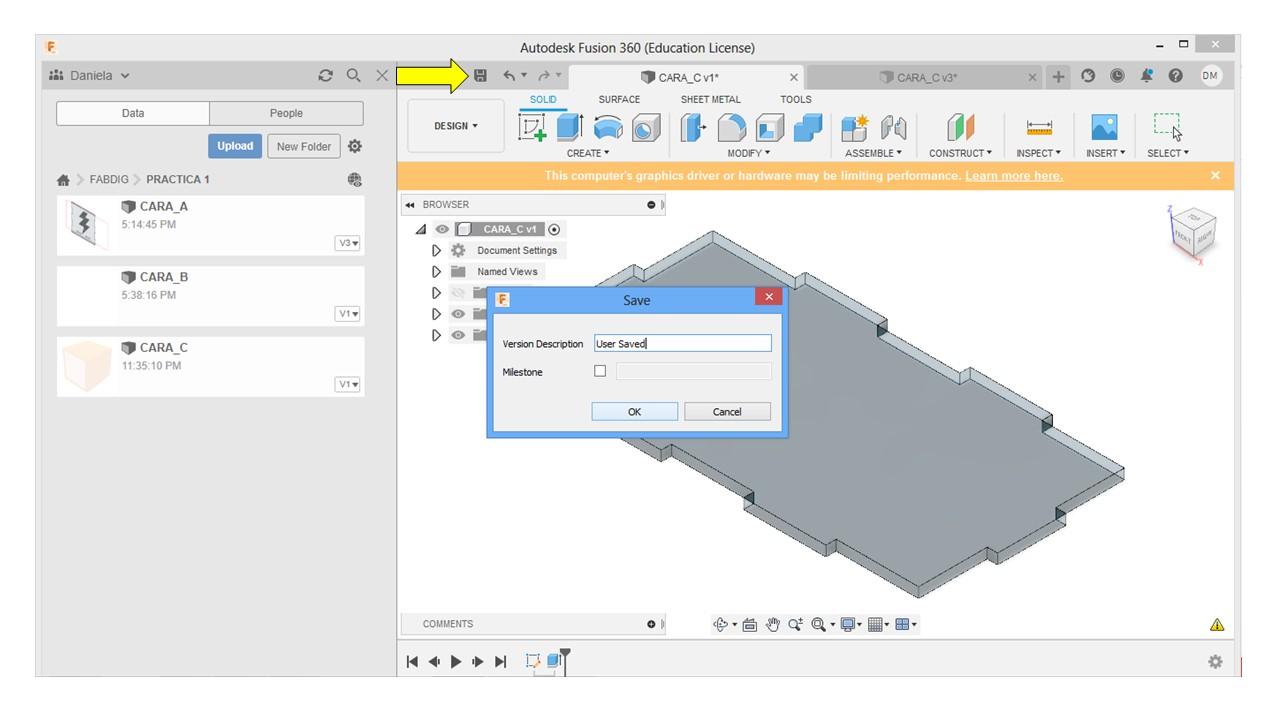Switch to the SHEET METAL tab
Viewport: 1280px width, 720px height.
711,99
